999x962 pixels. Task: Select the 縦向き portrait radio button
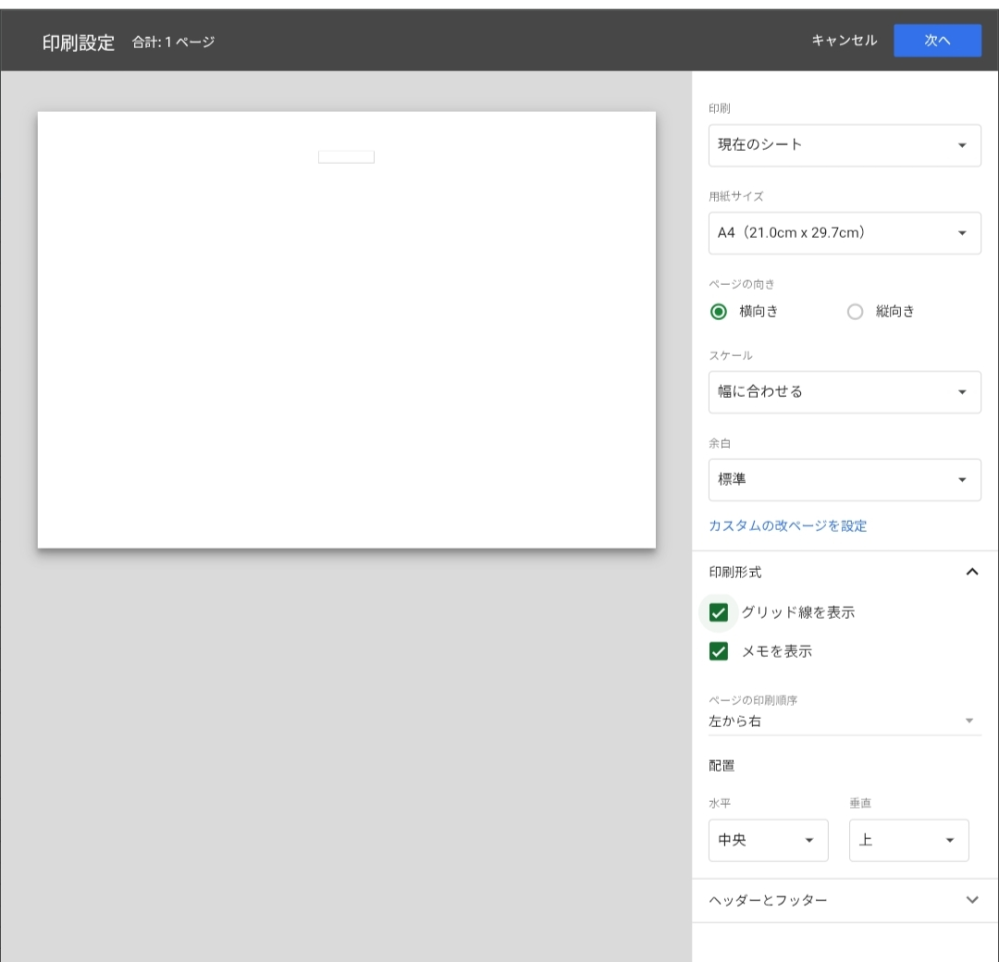coord(854,311)
